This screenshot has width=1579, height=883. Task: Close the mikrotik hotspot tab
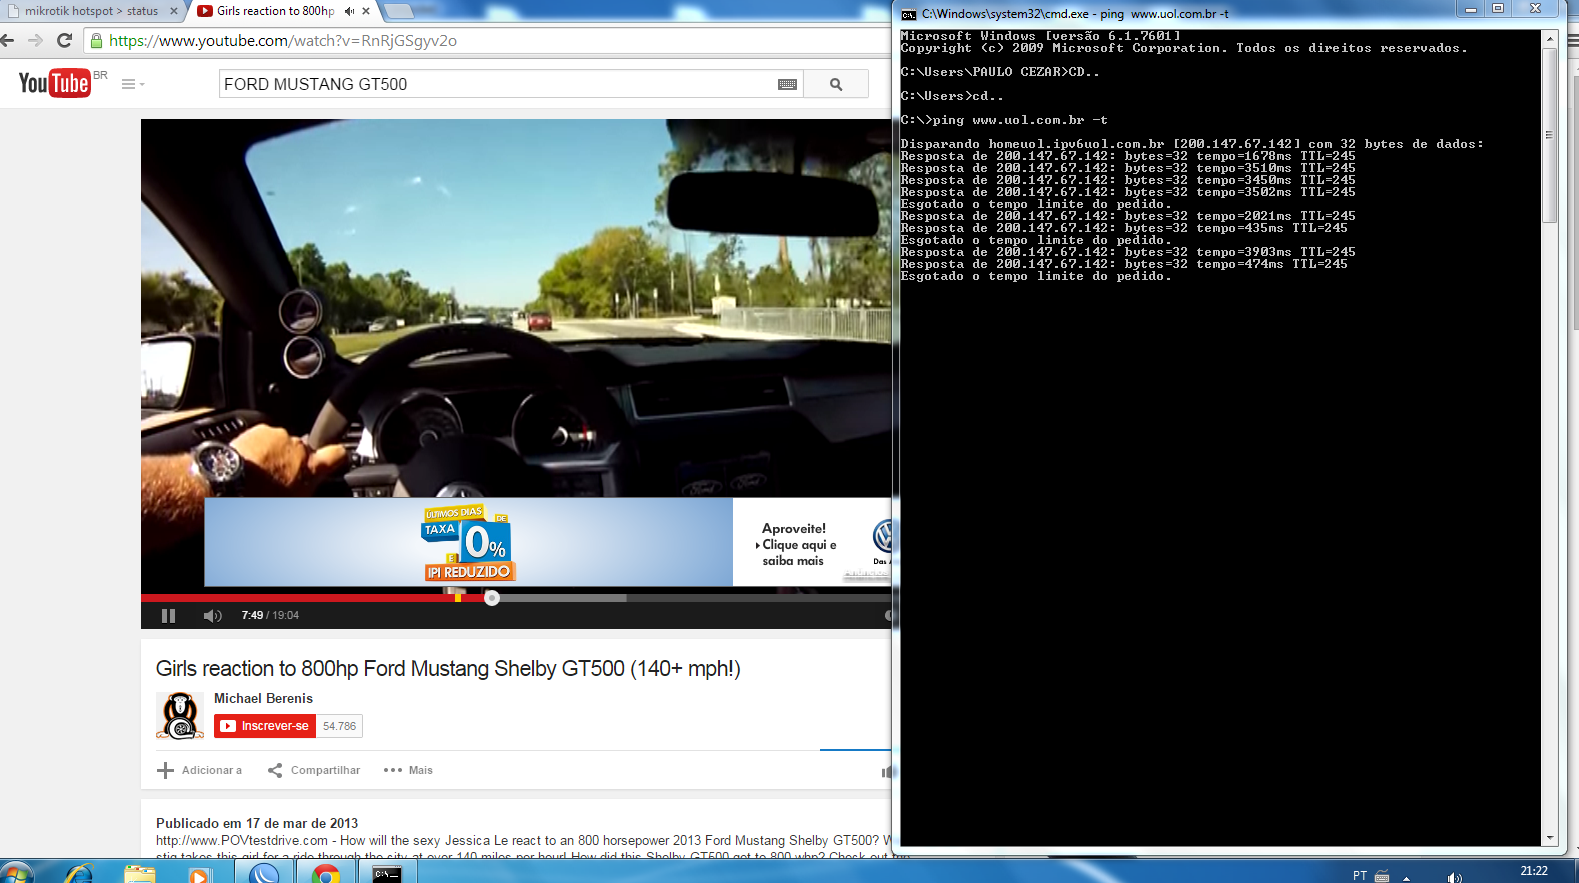[x=174, y=11]
